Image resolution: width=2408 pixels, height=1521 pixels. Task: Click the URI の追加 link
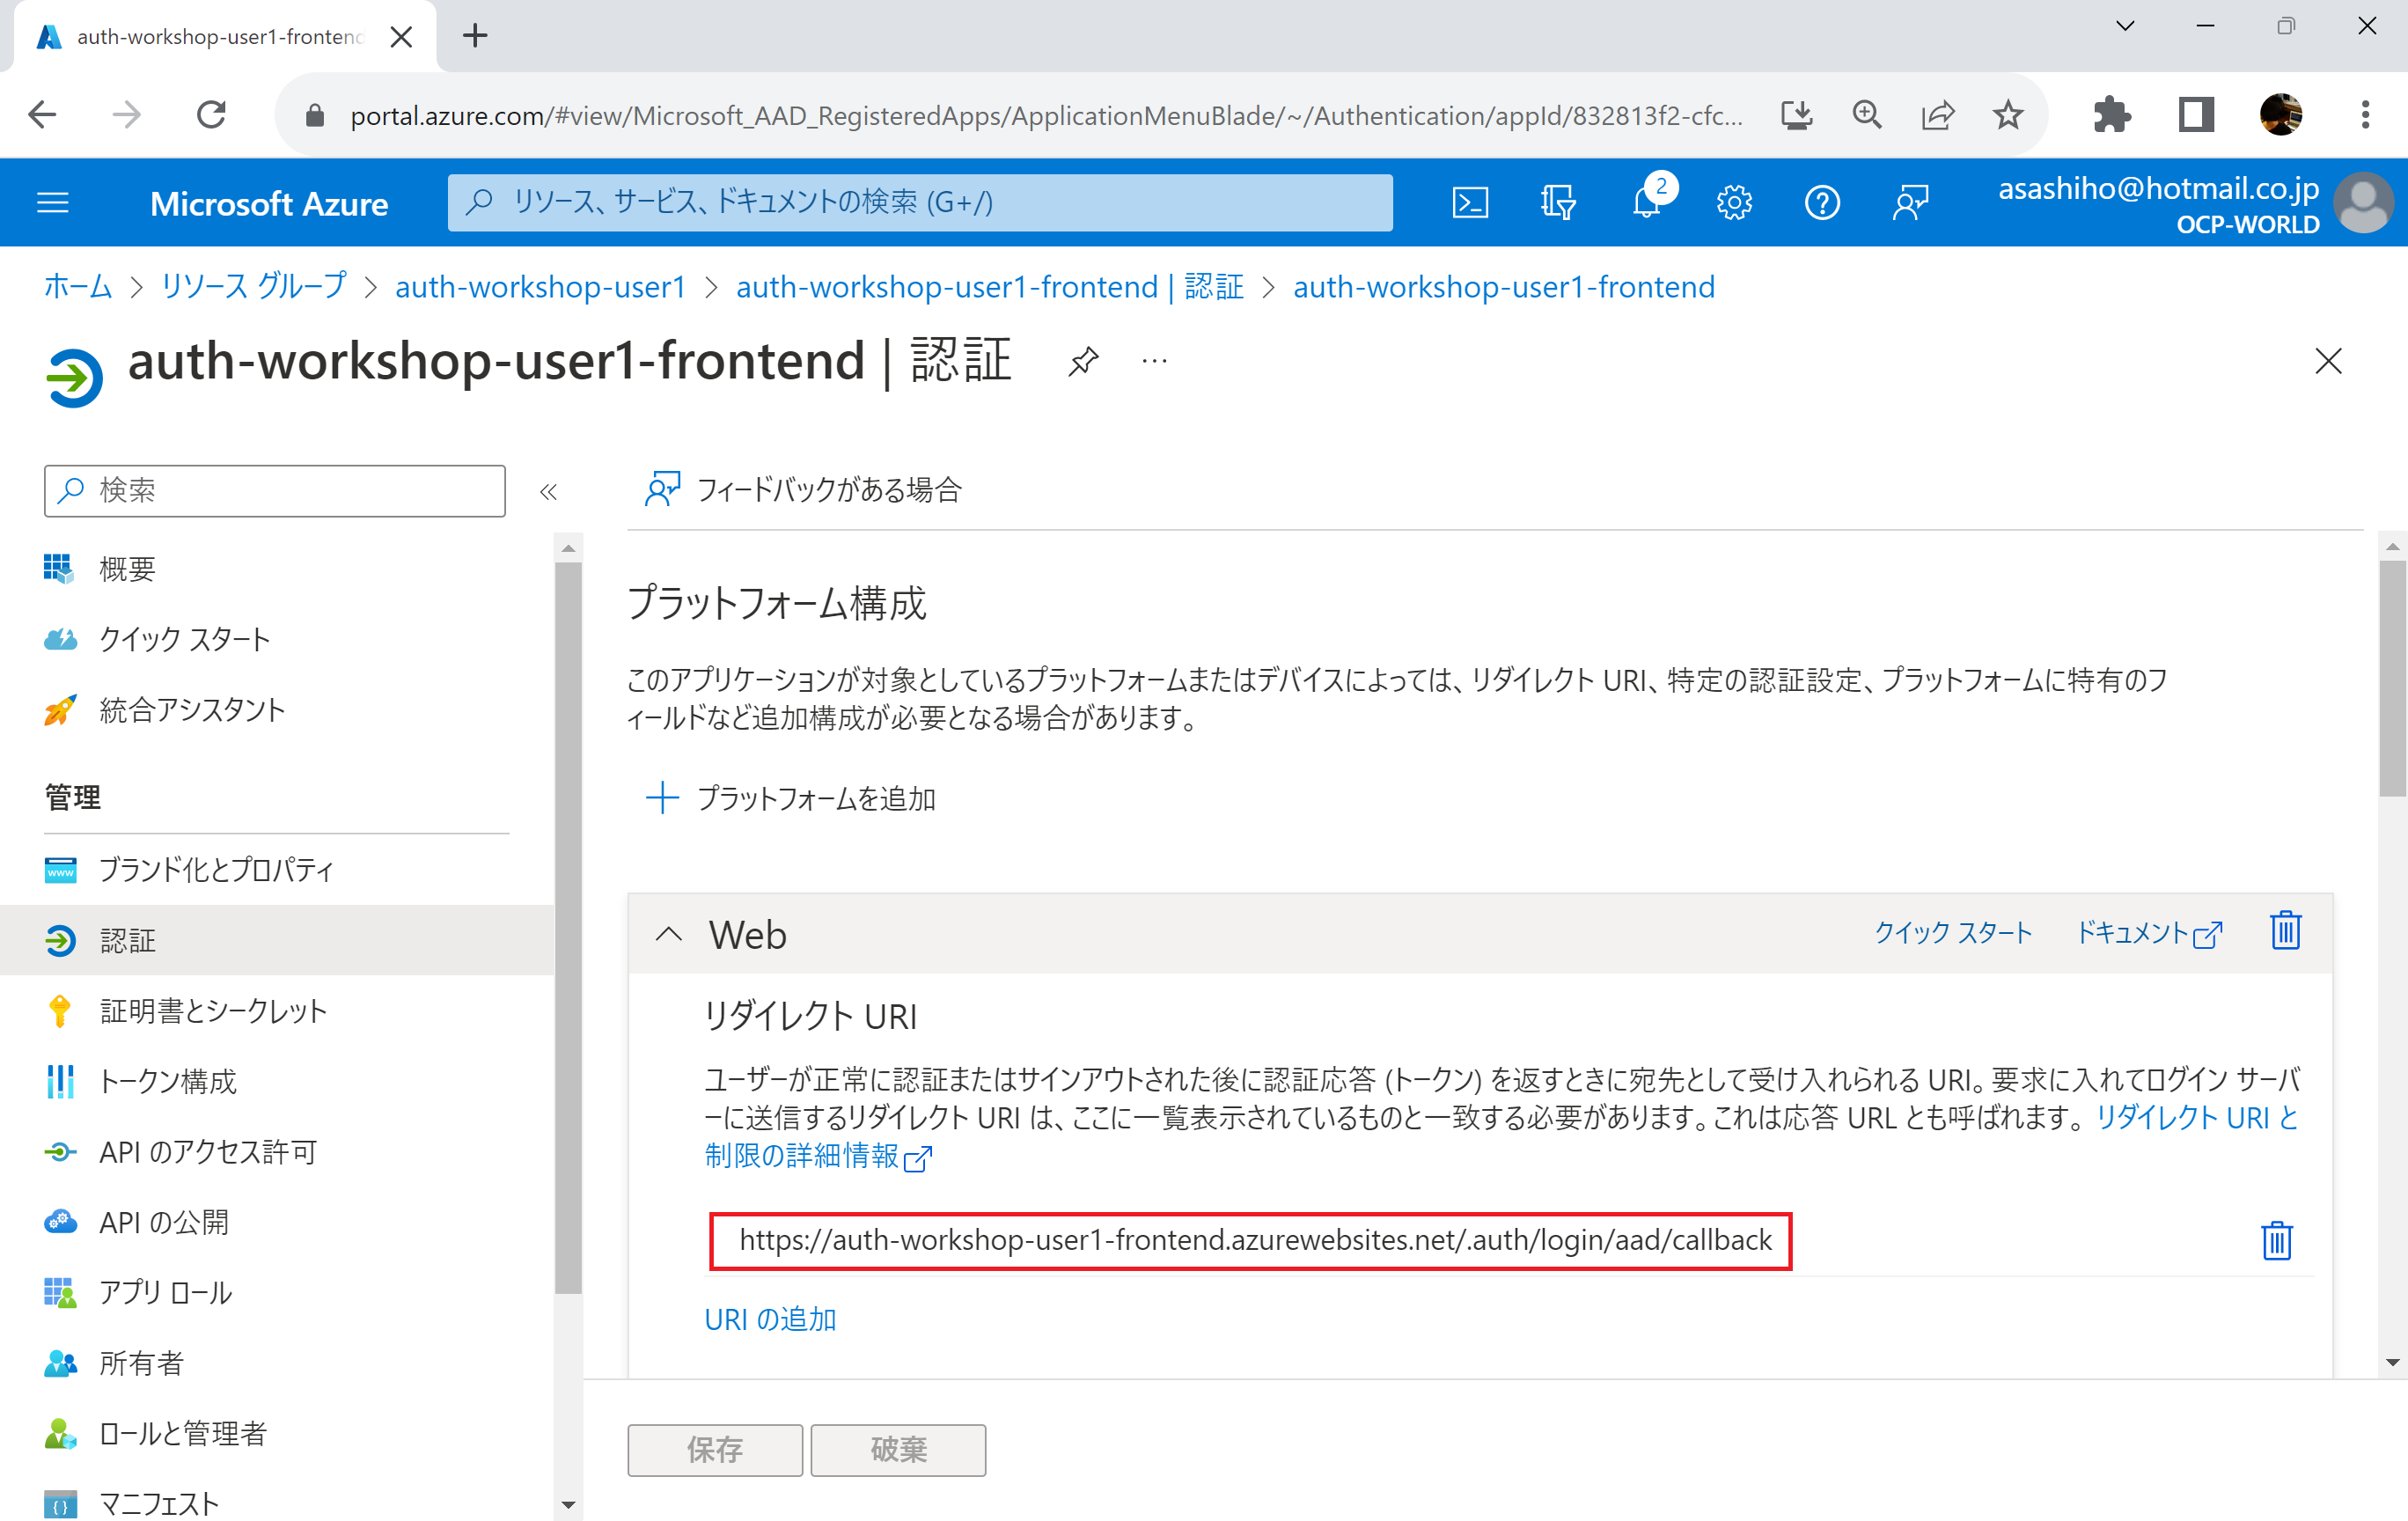[x=769, y=1318]
